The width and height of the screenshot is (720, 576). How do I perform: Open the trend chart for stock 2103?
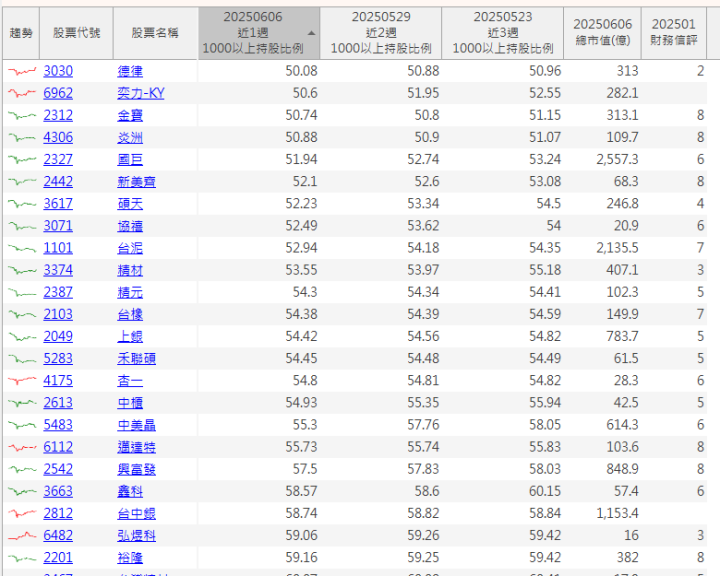[22, 314]
